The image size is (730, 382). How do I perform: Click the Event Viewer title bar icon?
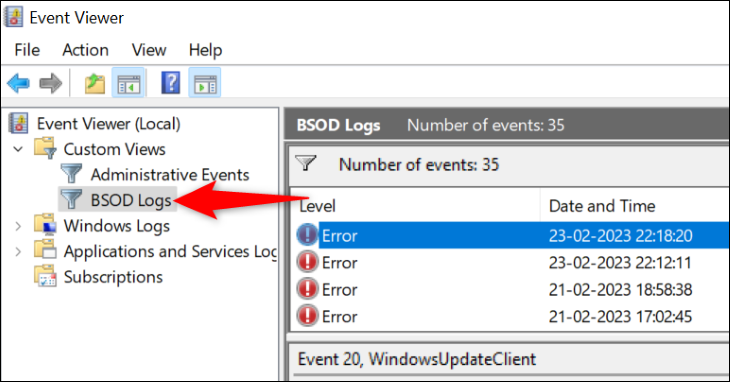point(14,17)
